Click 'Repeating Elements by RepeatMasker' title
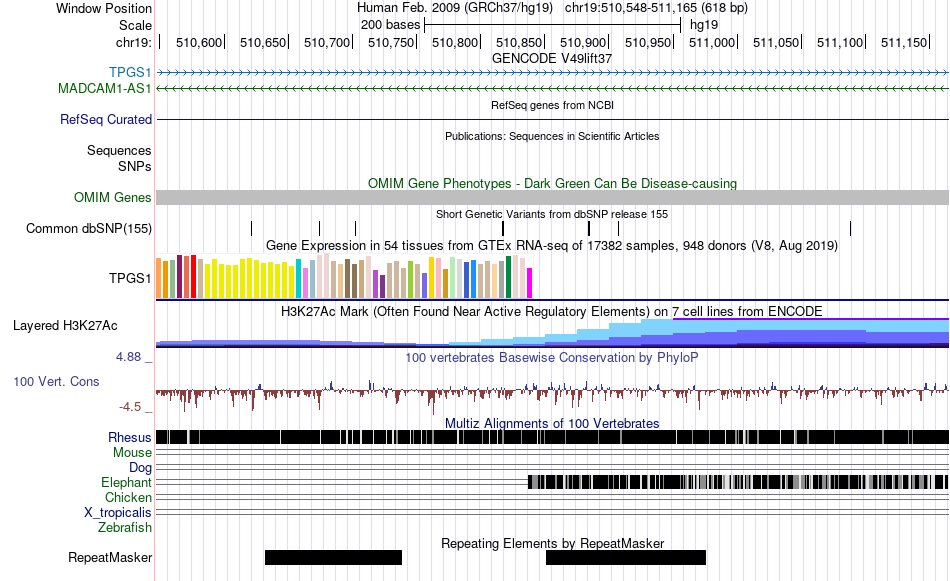 553,543
